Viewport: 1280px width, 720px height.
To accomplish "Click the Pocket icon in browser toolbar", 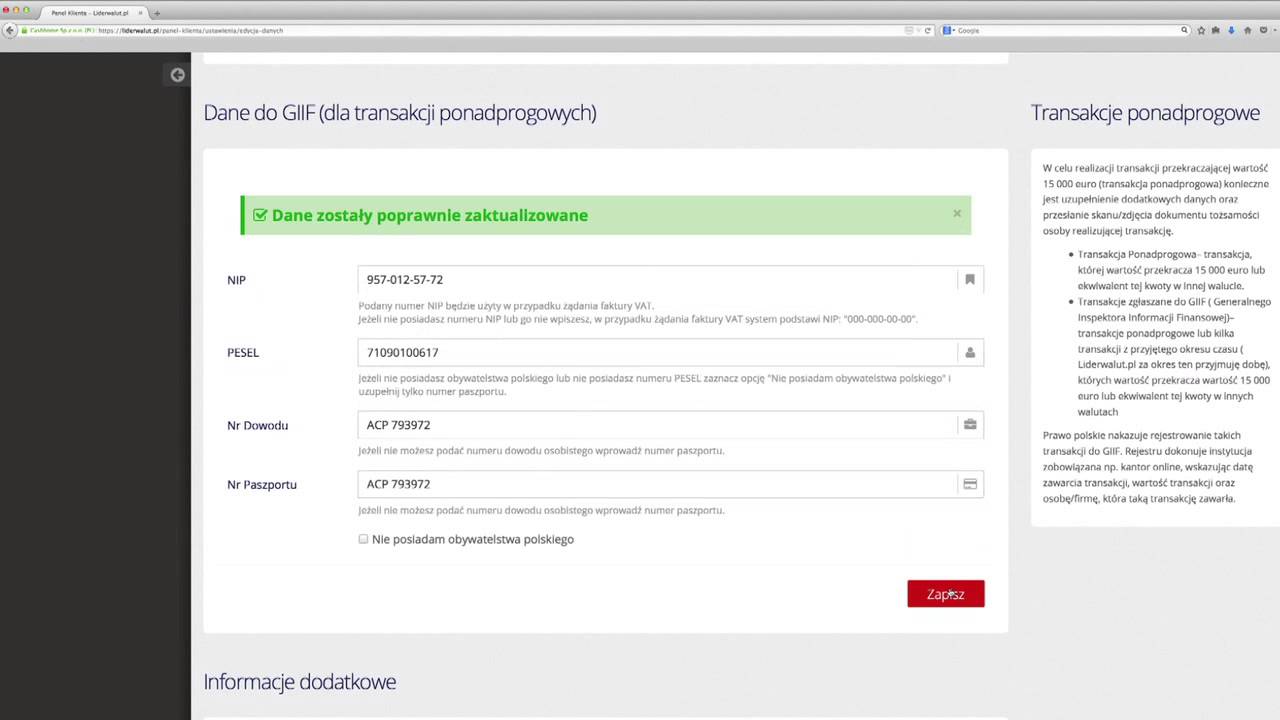I will point(1263,30).
